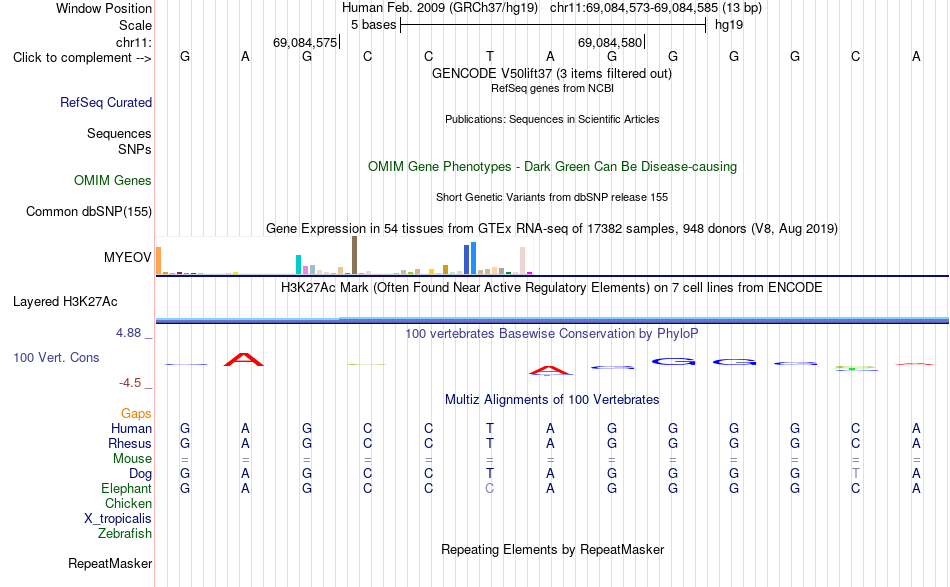950x587 pixels.
Task: Click the chr11: ruler label
Action: coord(134,42)
